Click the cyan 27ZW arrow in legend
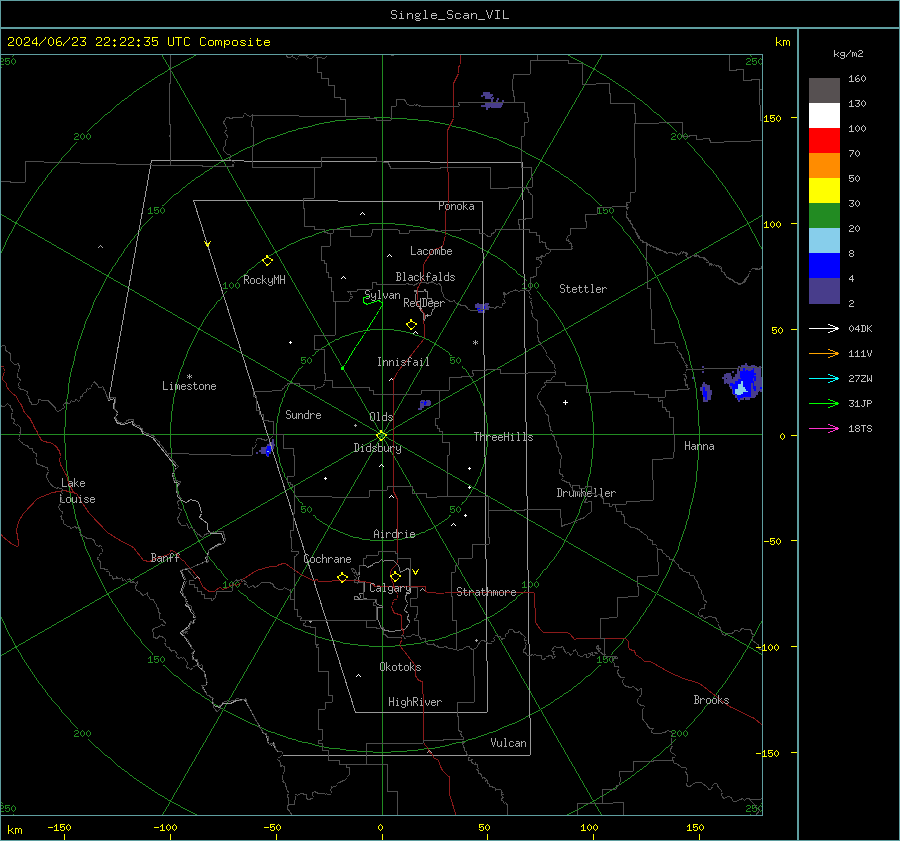The image size is (900, 841). click(824, 378)
